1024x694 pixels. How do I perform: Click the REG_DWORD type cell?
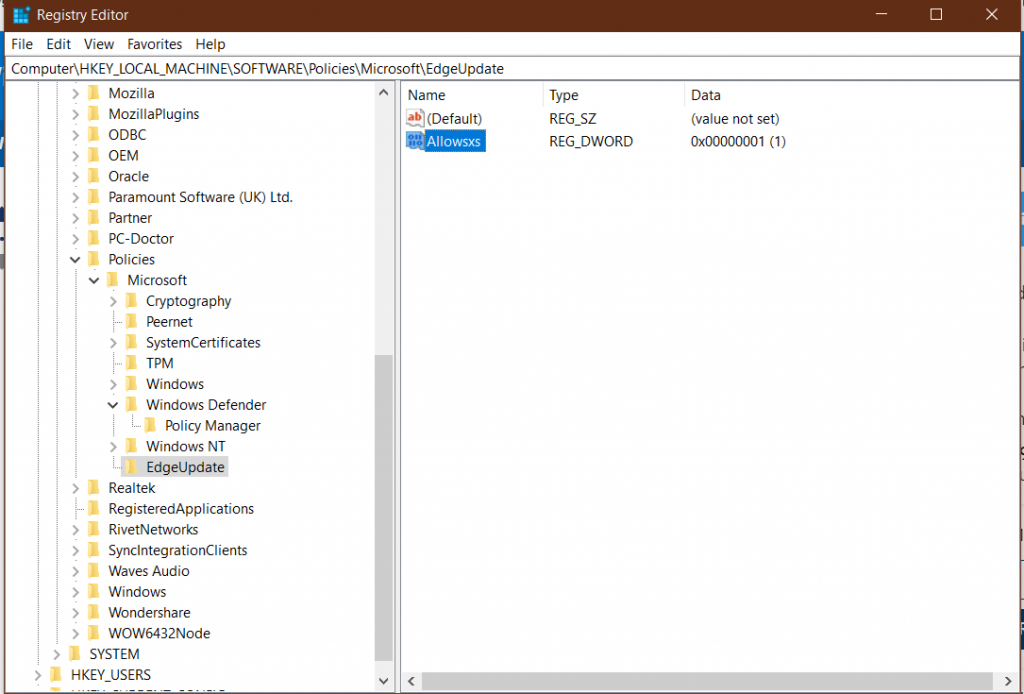tap(590, 141)
